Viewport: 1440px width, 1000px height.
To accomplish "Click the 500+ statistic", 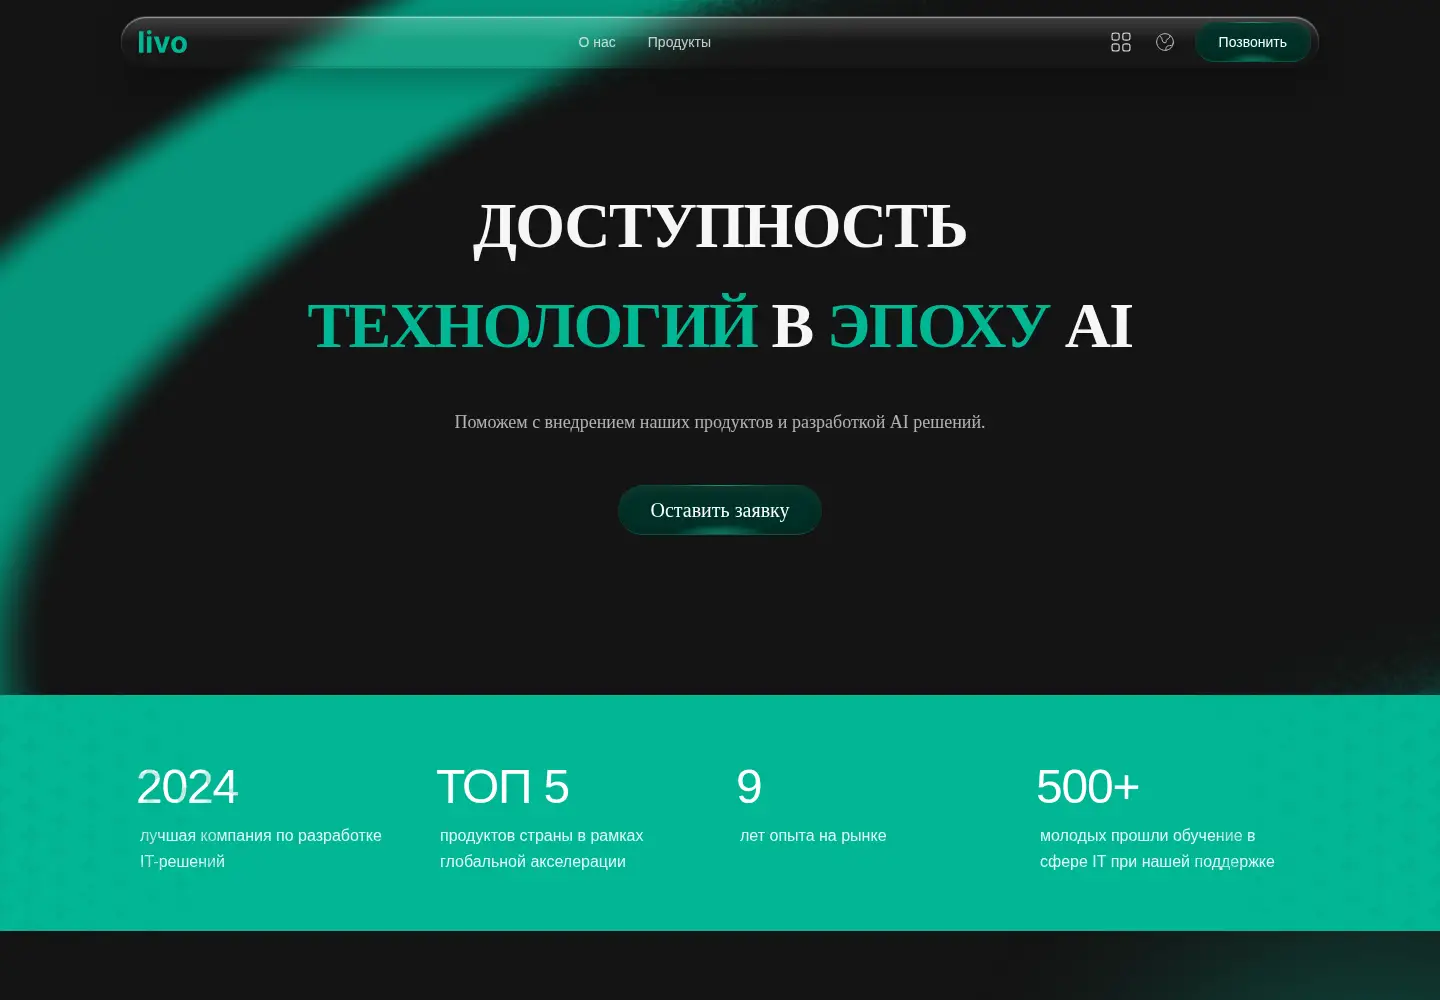I will (1087, 787).
